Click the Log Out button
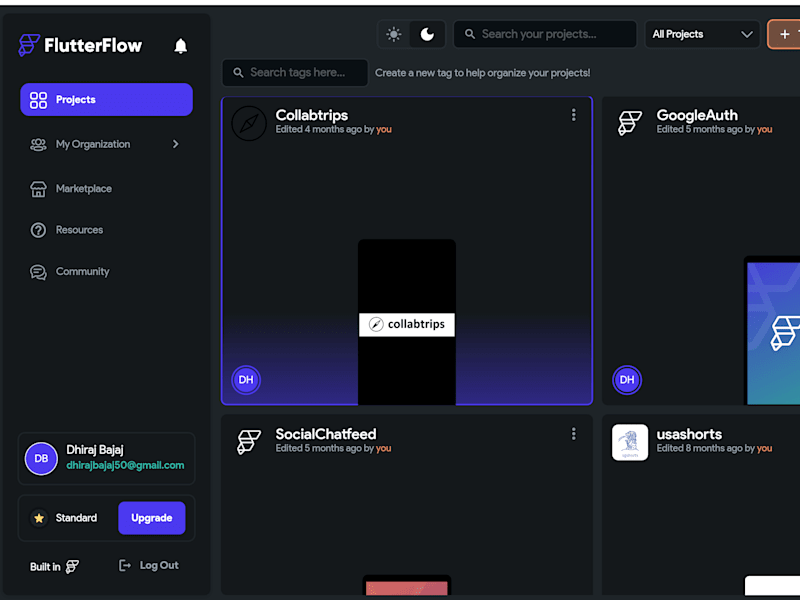This screenshot has width=800, height=600. click(x=148, y=565)
